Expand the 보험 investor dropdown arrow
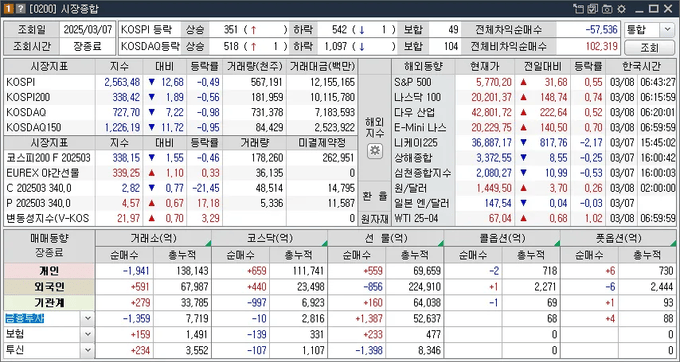The height and width of the screenshot is (362, 680). pyautogui.click(x=88, y=334)
